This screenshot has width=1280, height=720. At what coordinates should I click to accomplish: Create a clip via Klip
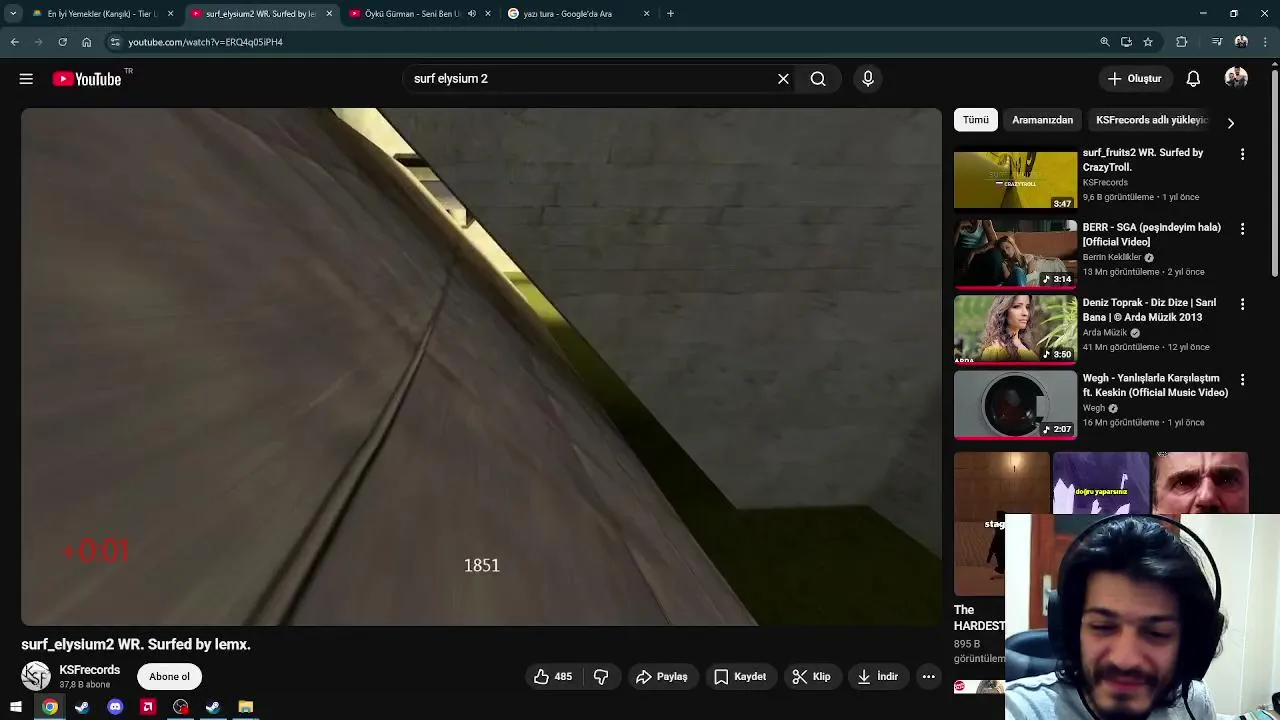(x=812, y=677)
